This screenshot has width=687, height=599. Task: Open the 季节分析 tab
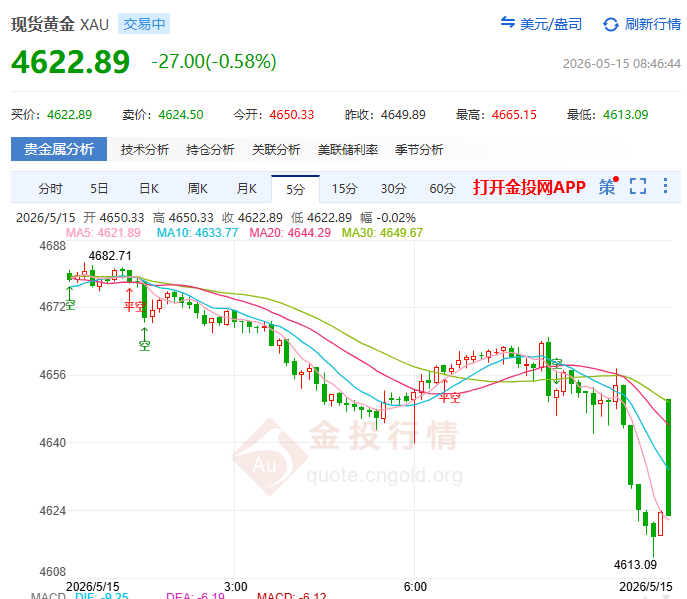point(419,150)
